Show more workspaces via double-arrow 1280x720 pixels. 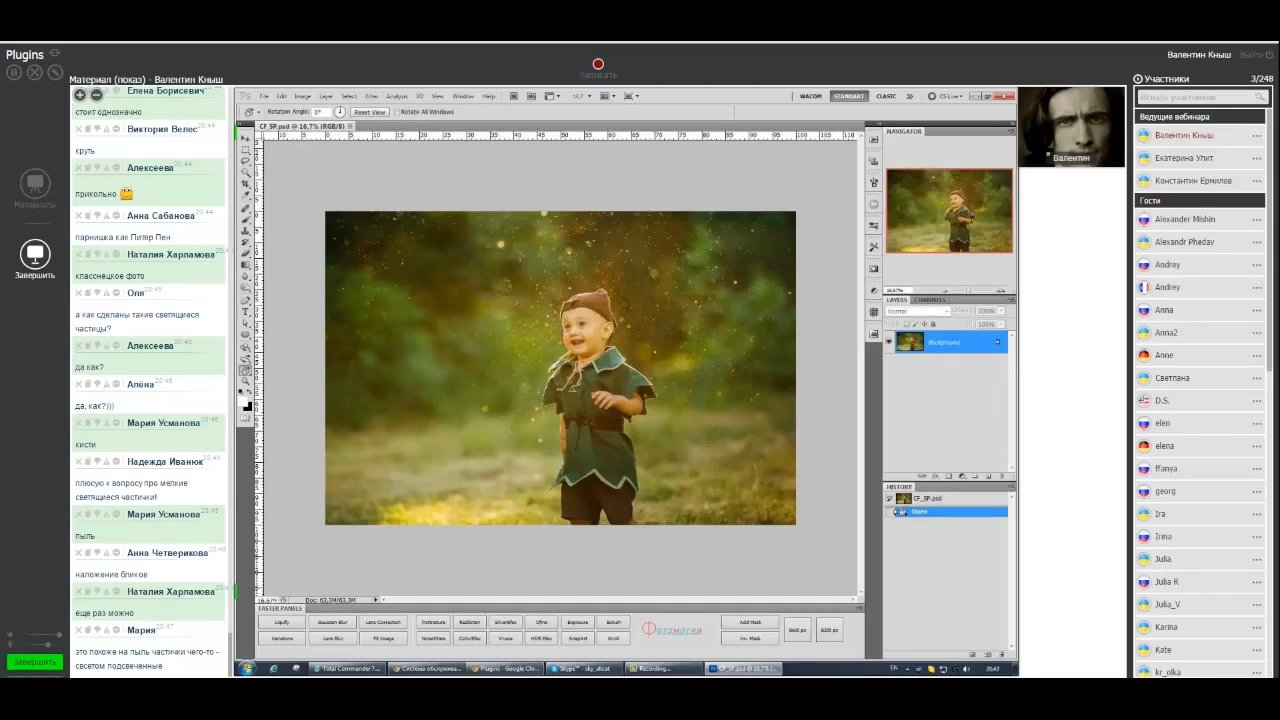(909, 96)
